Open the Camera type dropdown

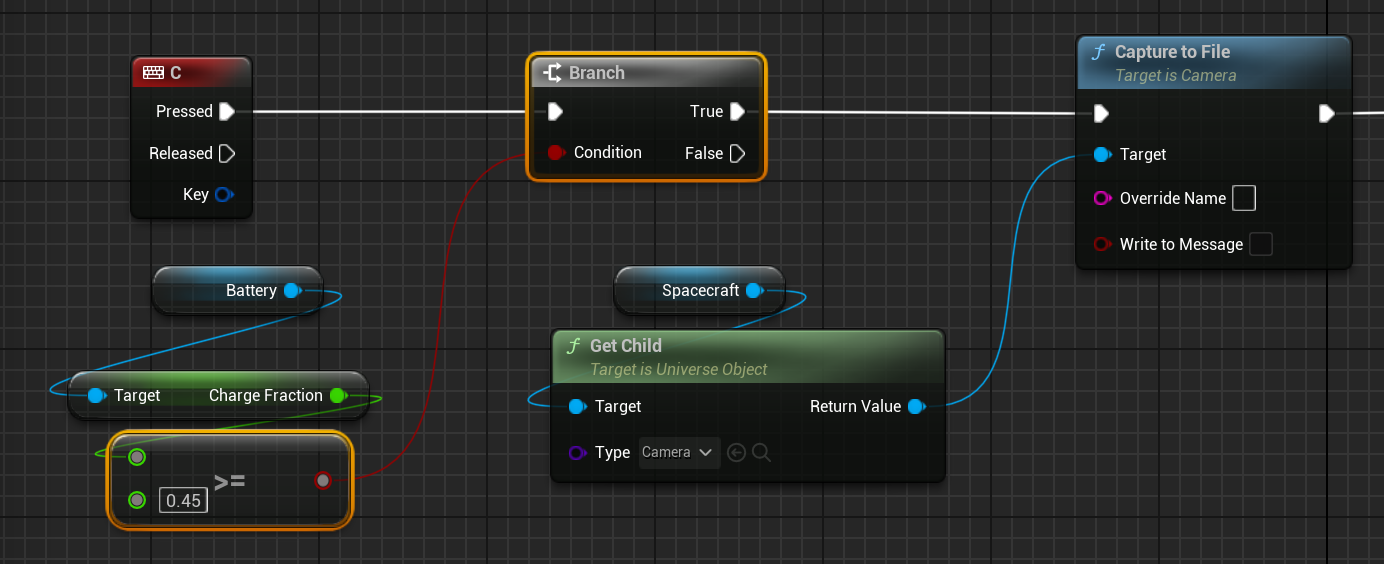pos(679,453)
